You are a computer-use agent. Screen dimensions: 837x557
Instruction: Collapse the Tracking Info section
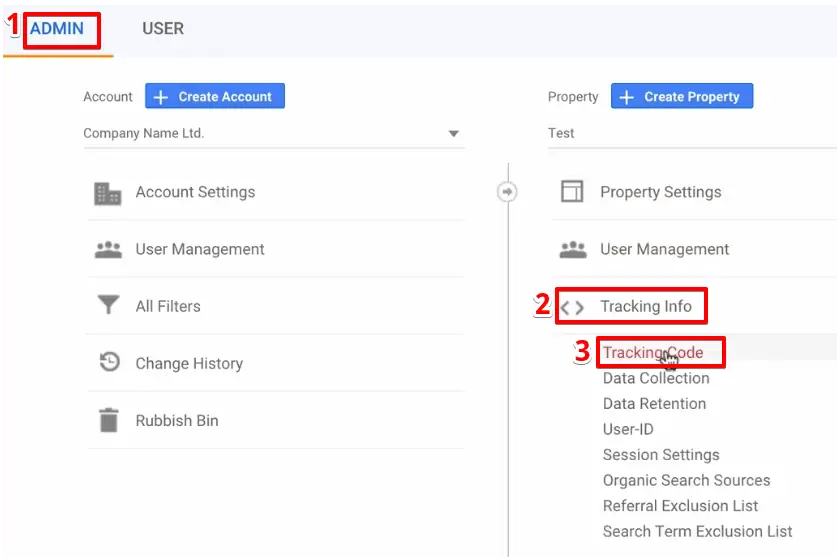(646, 307)
